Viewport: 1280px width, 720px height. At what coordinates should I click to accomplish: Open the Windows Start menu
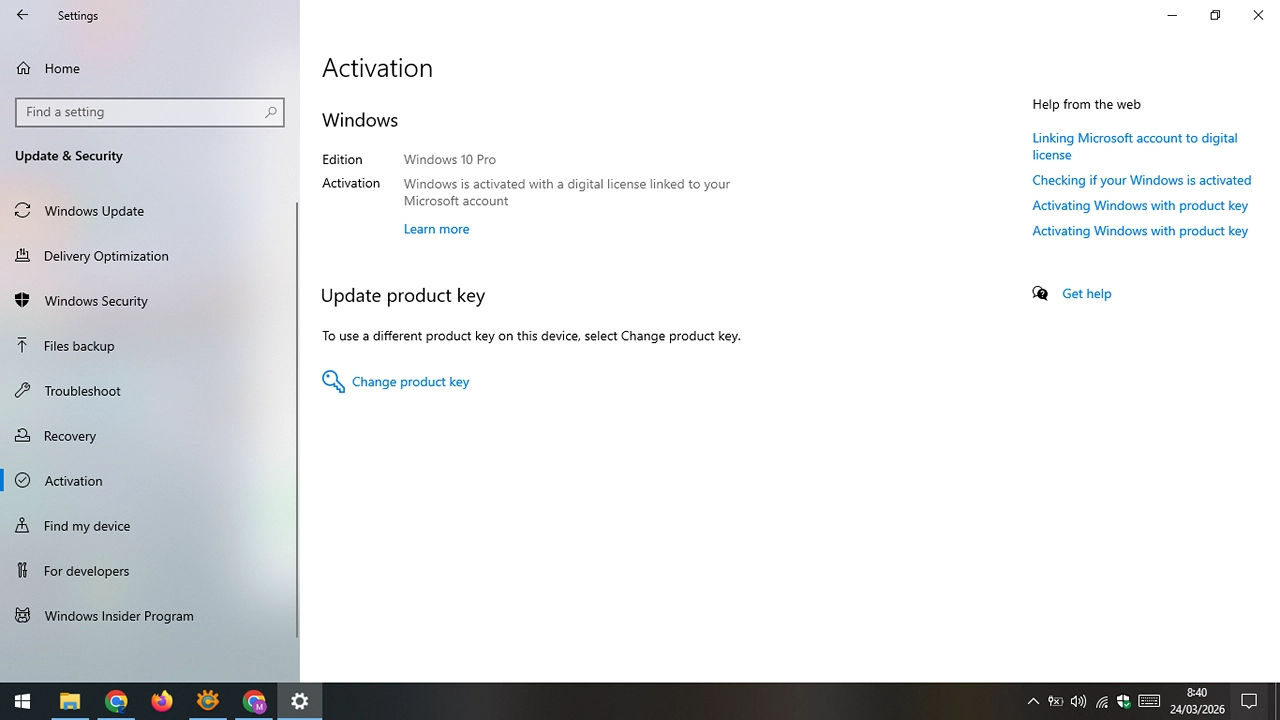pos(23,701)
